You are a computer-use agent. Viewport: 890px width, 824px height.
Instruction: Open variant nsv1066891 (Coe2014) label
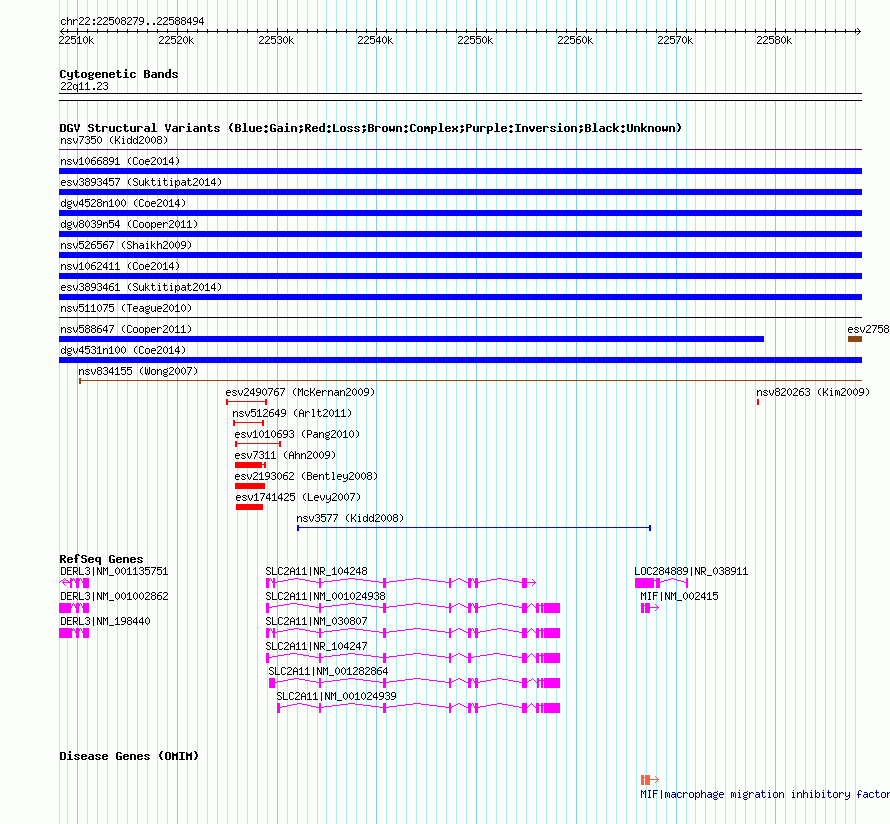(x=120, y=161)
